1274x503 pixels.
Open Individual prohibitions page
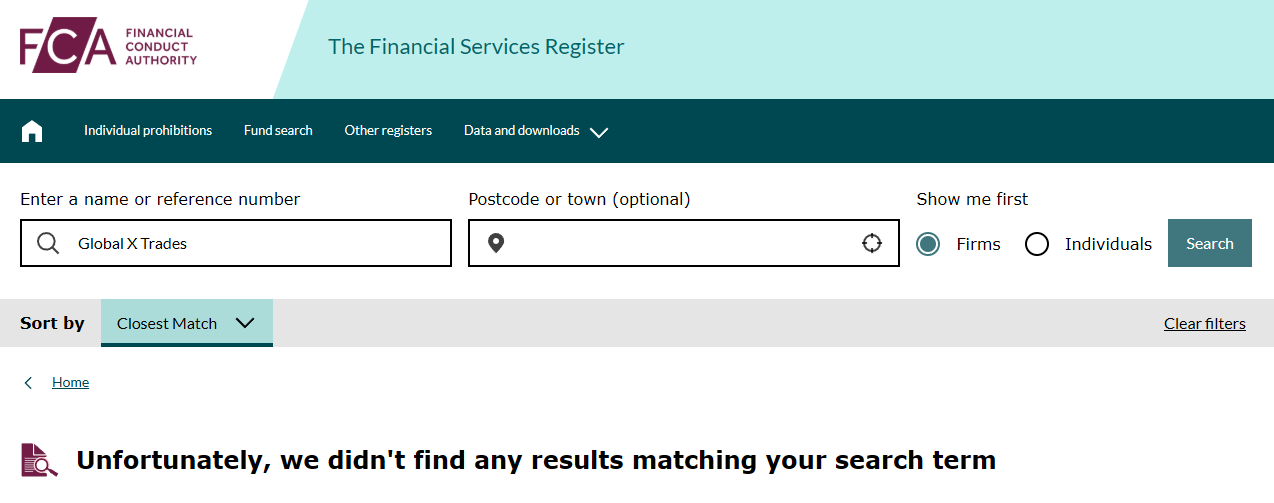click(148, 131)
